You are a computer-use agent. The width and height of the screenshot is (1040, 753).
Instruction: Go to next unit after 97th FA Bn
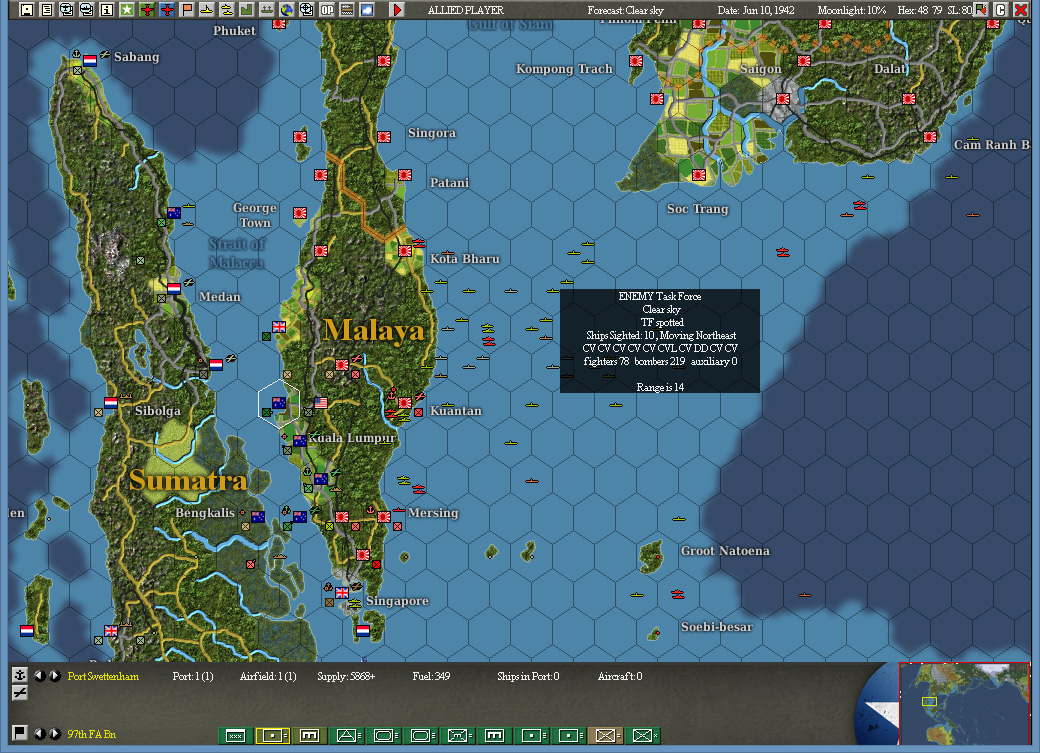[x=55, y=734]
